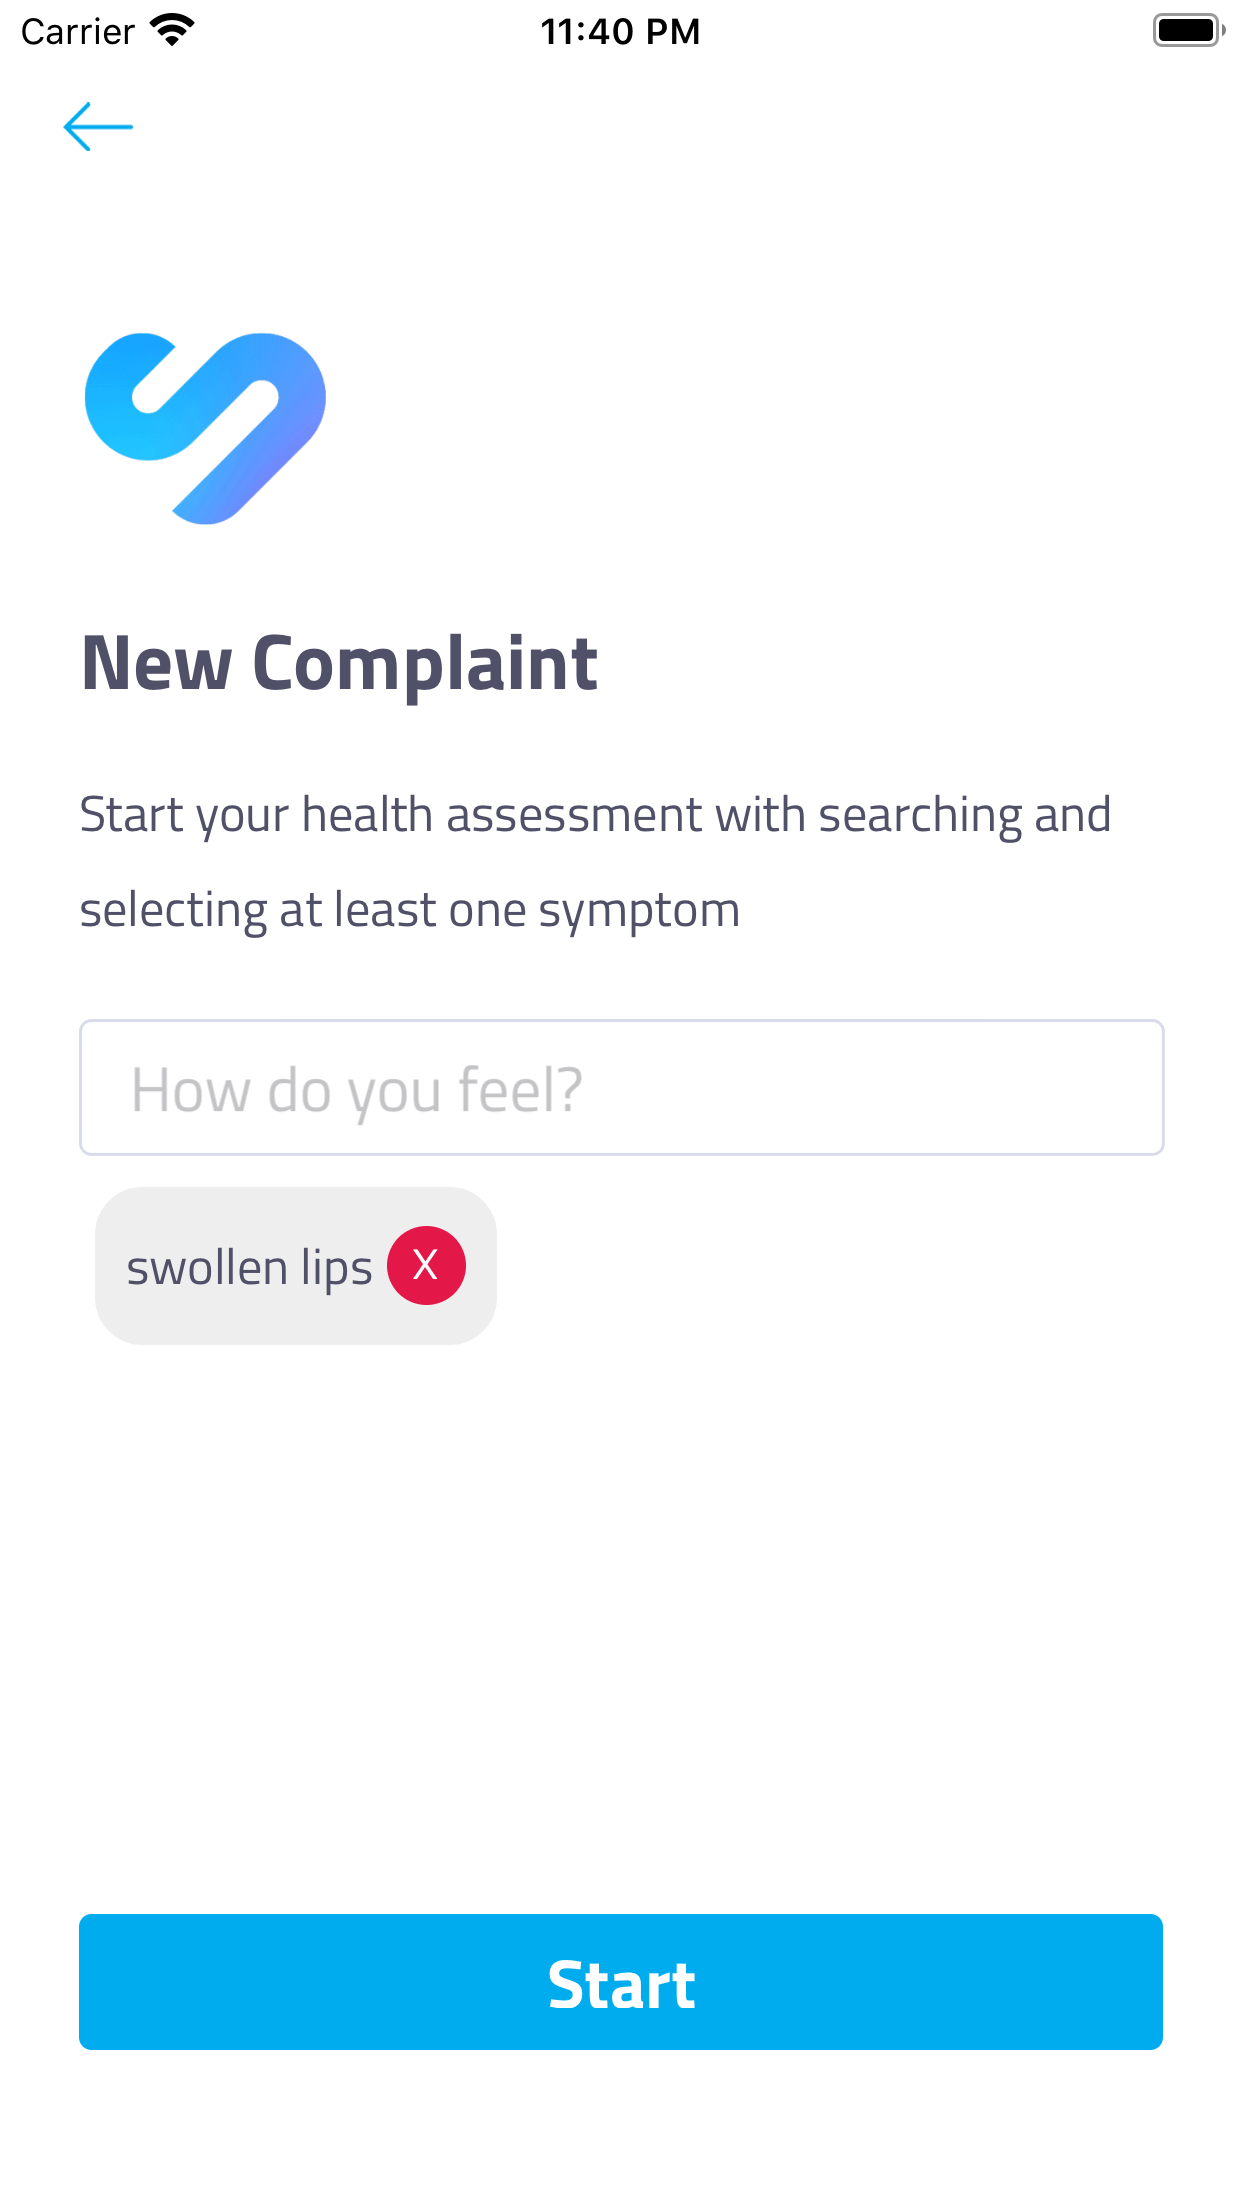Tap the battery indicator icon
This screenshot has height=2208, width=1242.
[x=1189, y=31]
